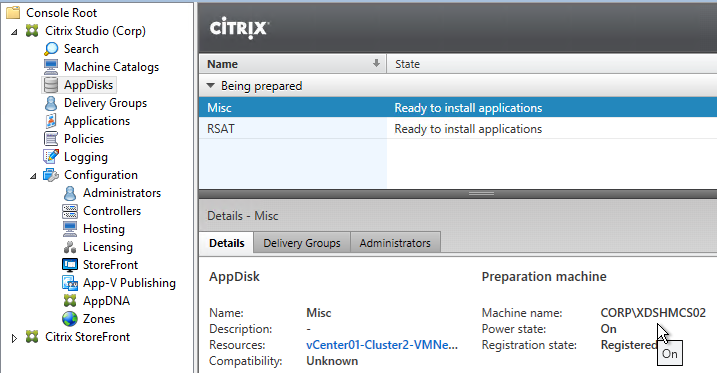Switch to the Administrators tab
Viewport: 717px width, 373px height.
(395, 243)
